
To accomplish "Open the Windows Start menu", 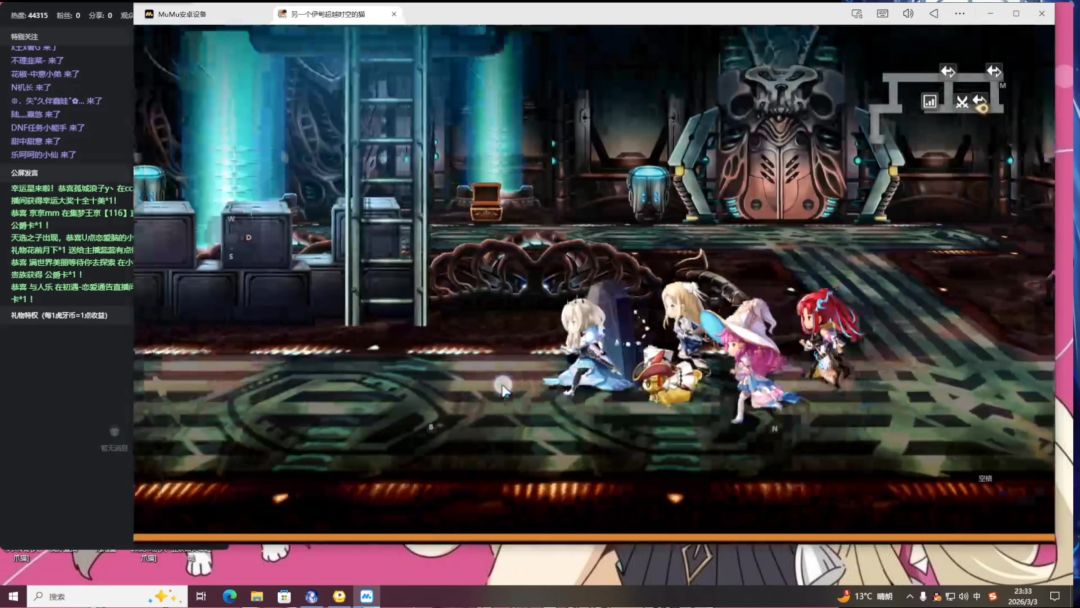I will (x=13, y=596).
